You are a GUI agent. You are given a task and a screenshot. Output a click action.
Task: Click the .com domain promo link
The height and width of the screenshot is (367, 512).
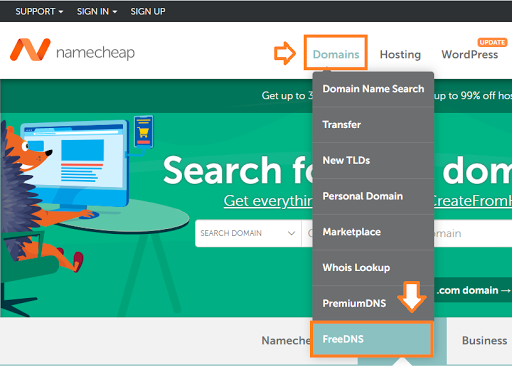(473, 290)
